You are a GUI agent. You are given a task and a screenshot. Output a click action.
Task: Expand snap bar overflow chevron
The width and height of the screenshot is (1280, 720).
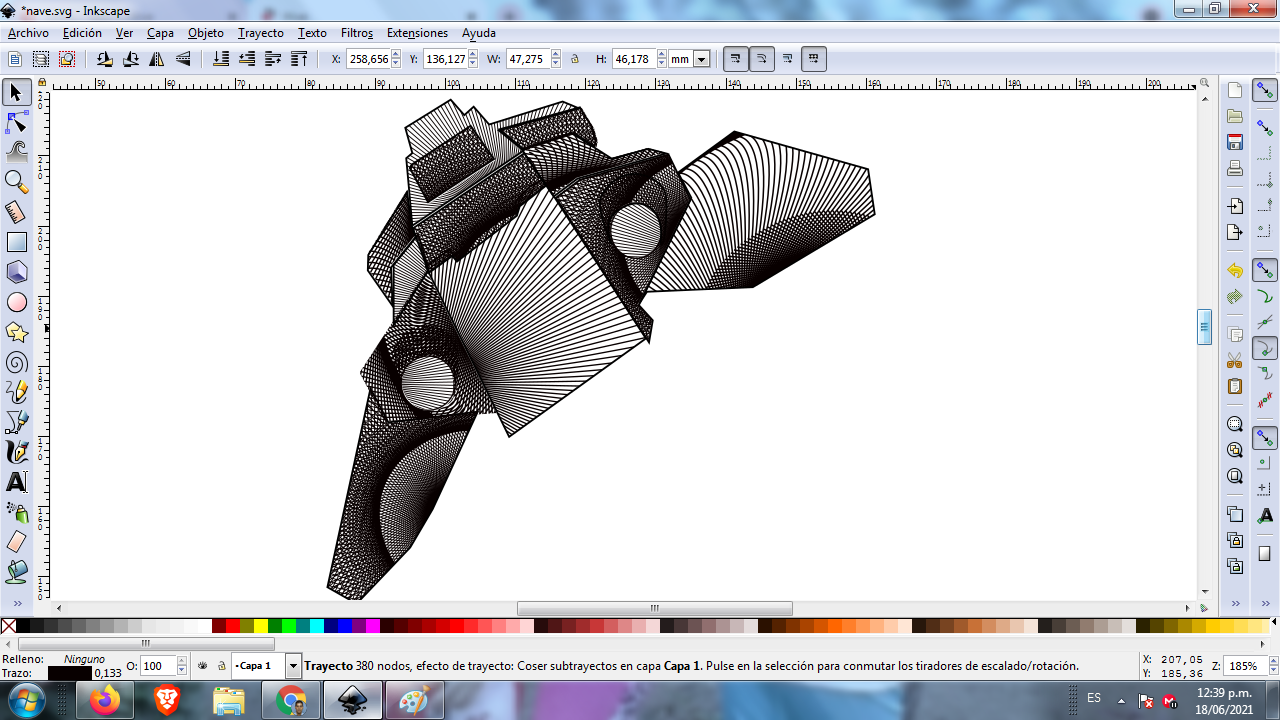[x=1265, y=603]
